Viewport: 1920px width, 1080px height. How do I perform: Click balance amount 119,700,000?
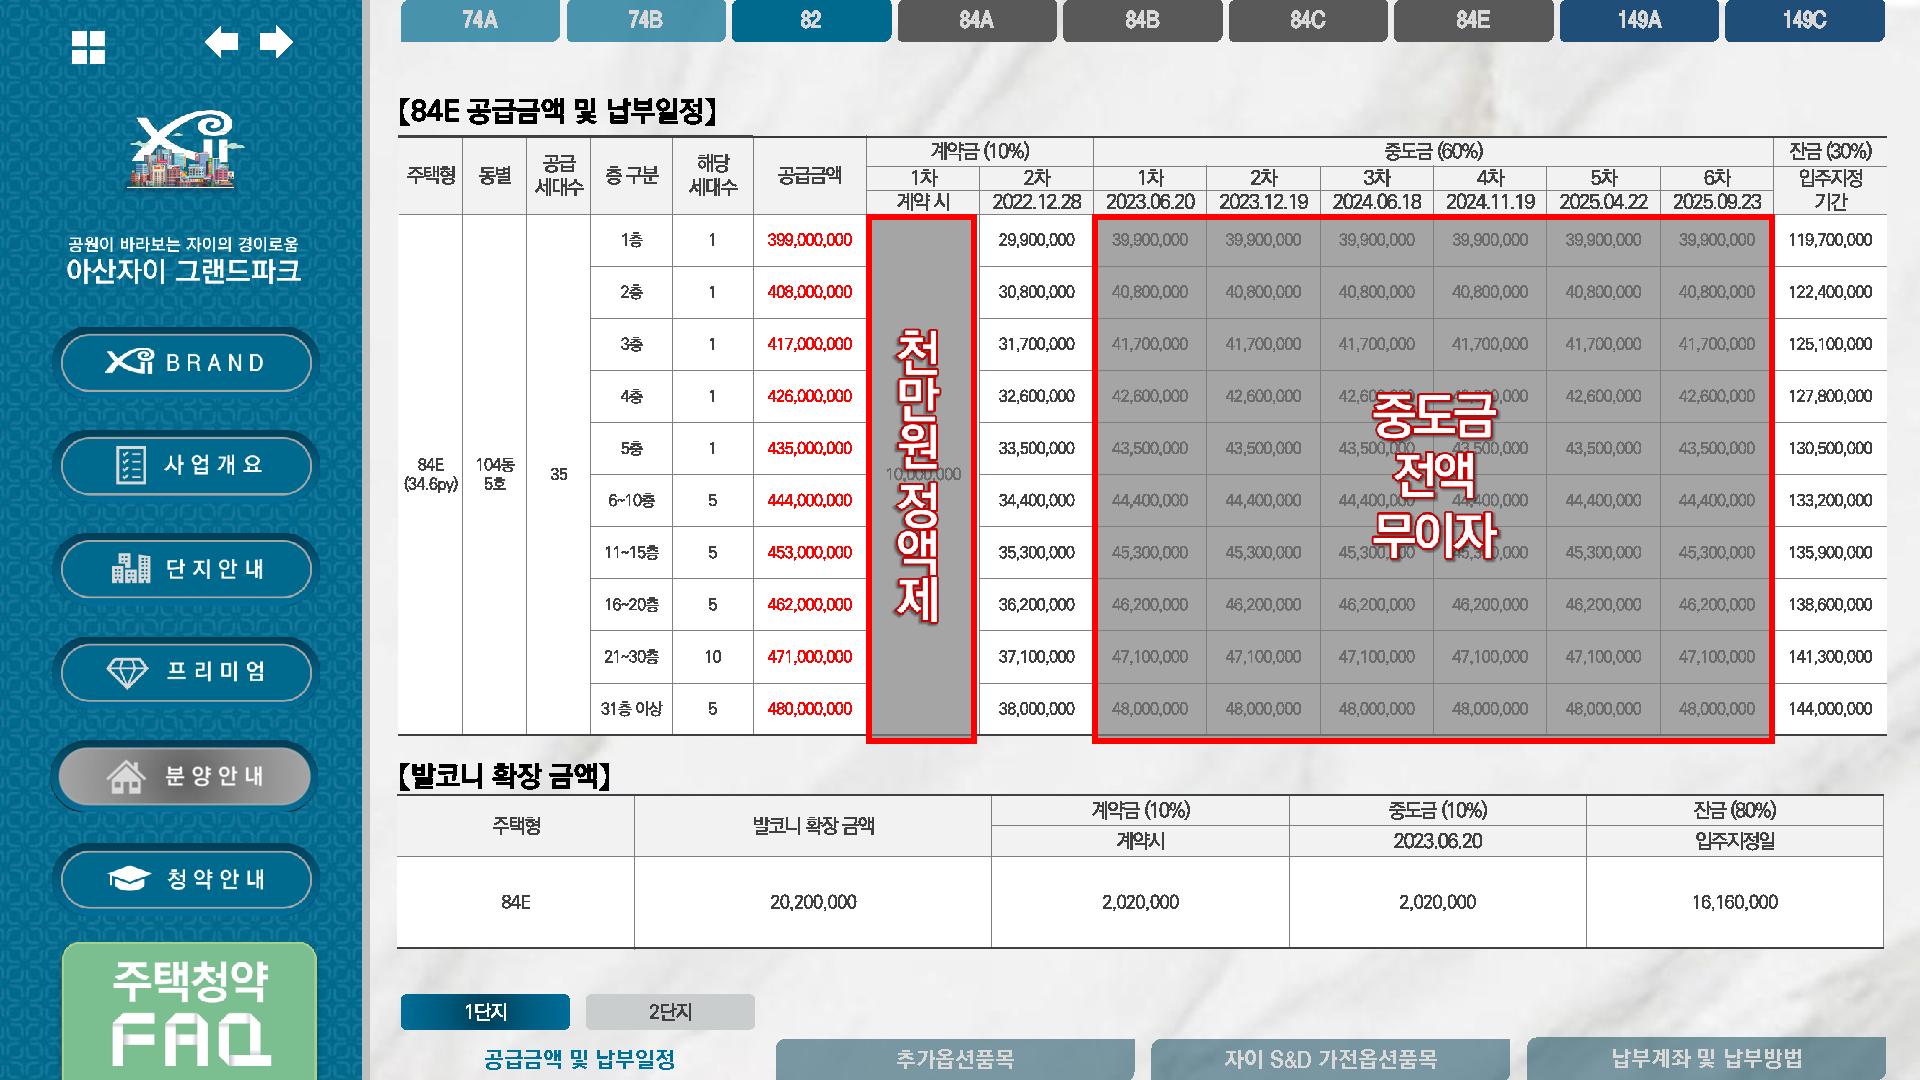[1830, 240]
